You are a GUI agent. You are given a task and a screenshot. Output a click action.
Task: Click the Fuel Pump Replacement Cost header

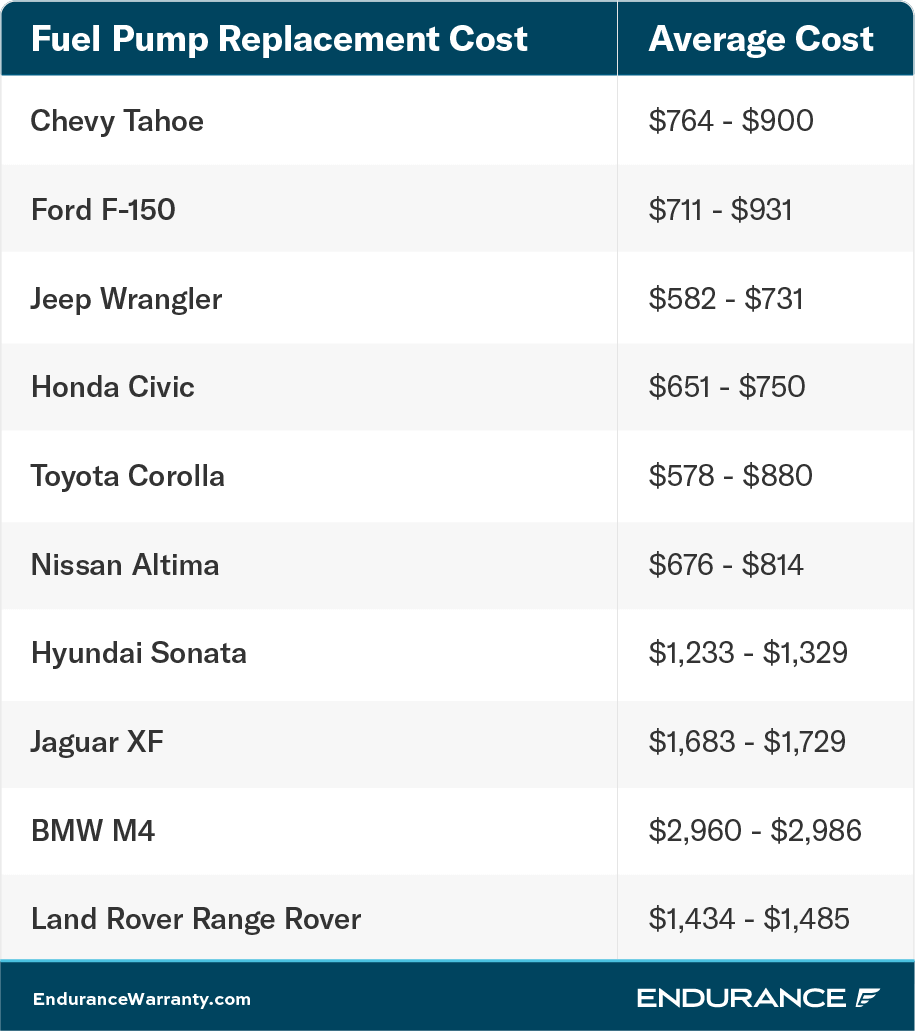pos(279,39)
